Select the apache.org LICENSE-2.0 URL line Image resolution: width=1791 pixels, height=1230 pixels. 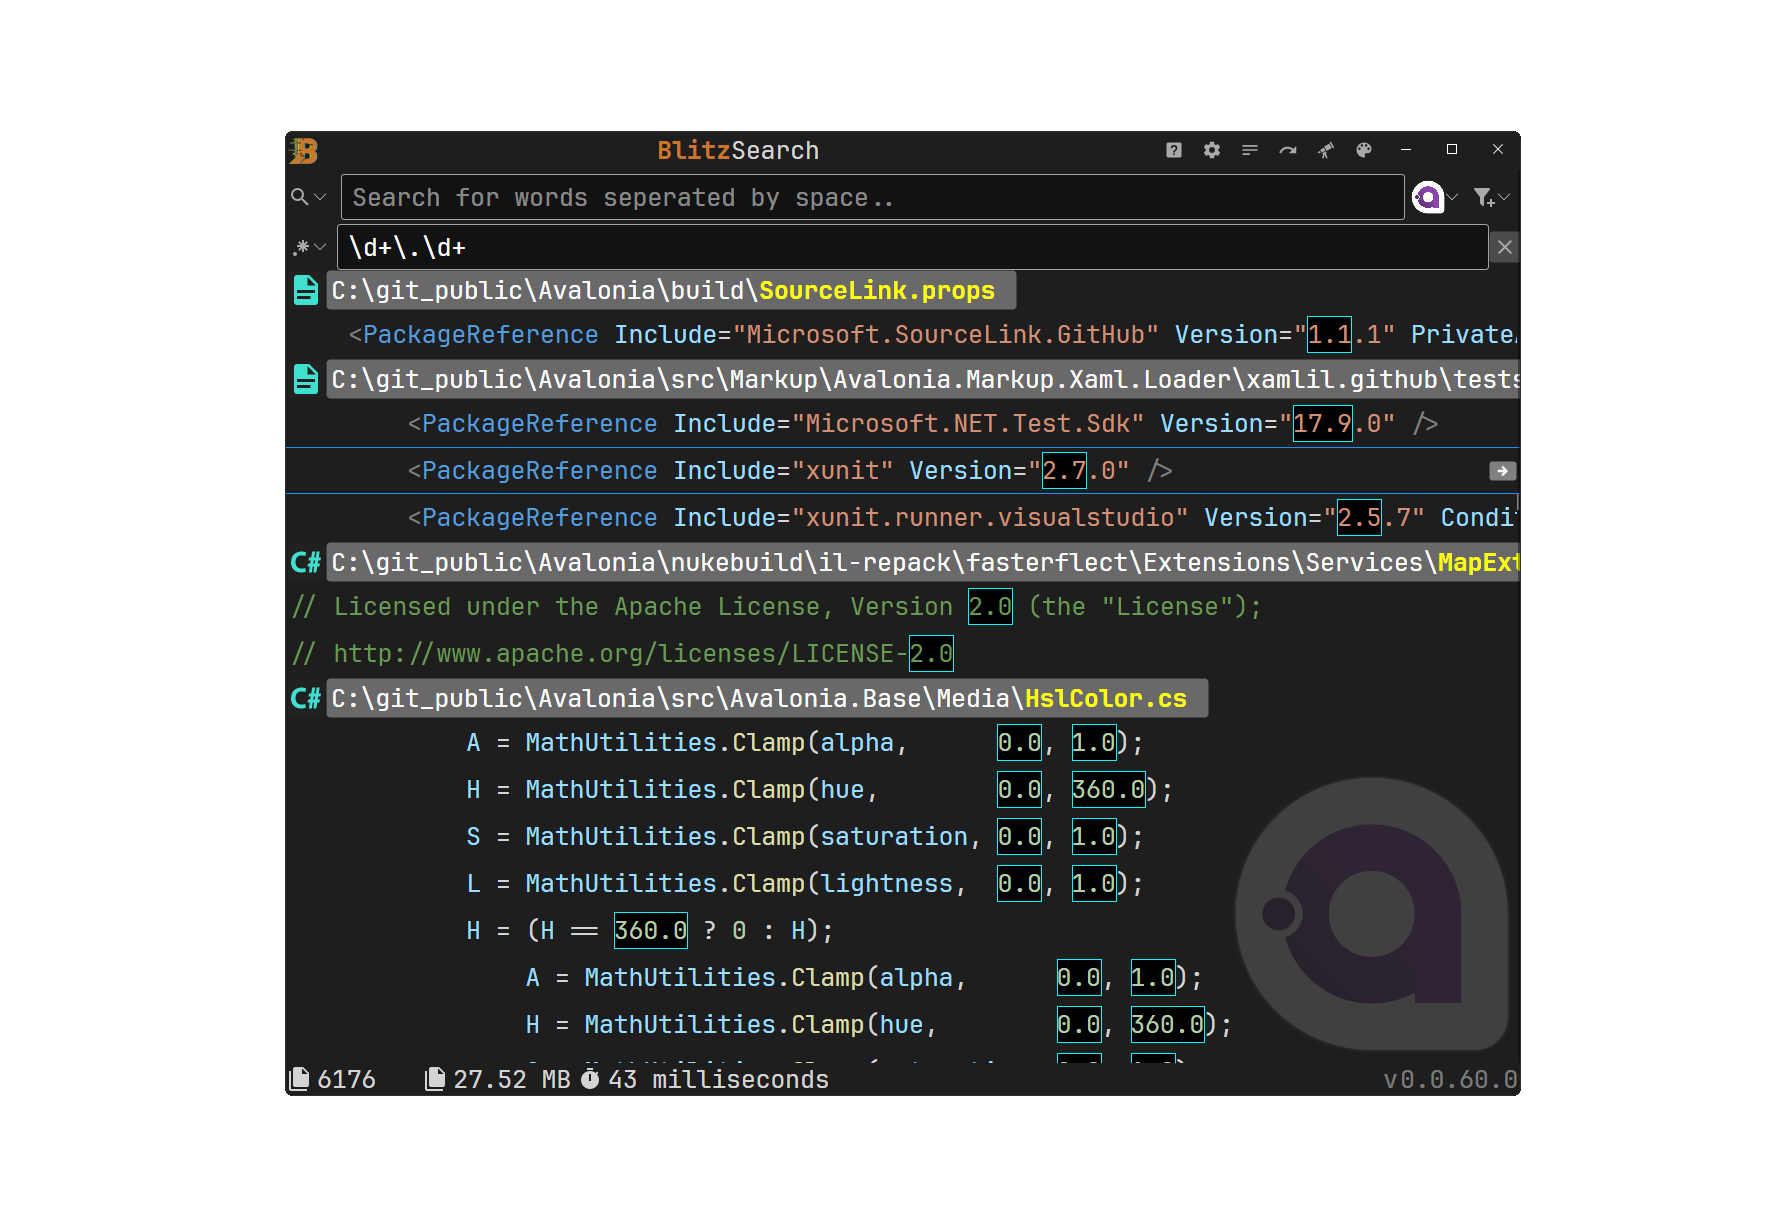pyautogui.click(x=903, y=654)
